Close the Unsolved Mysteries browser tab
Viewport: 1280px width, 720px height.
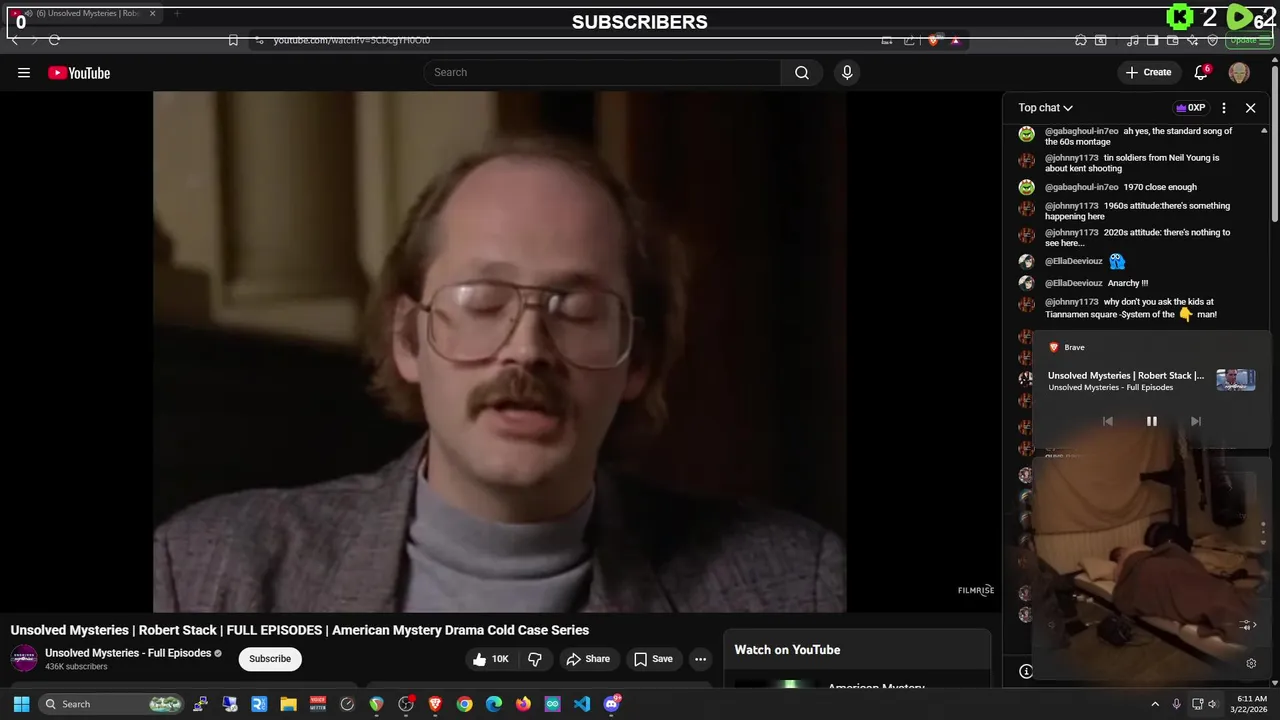[x=152, y=14]
